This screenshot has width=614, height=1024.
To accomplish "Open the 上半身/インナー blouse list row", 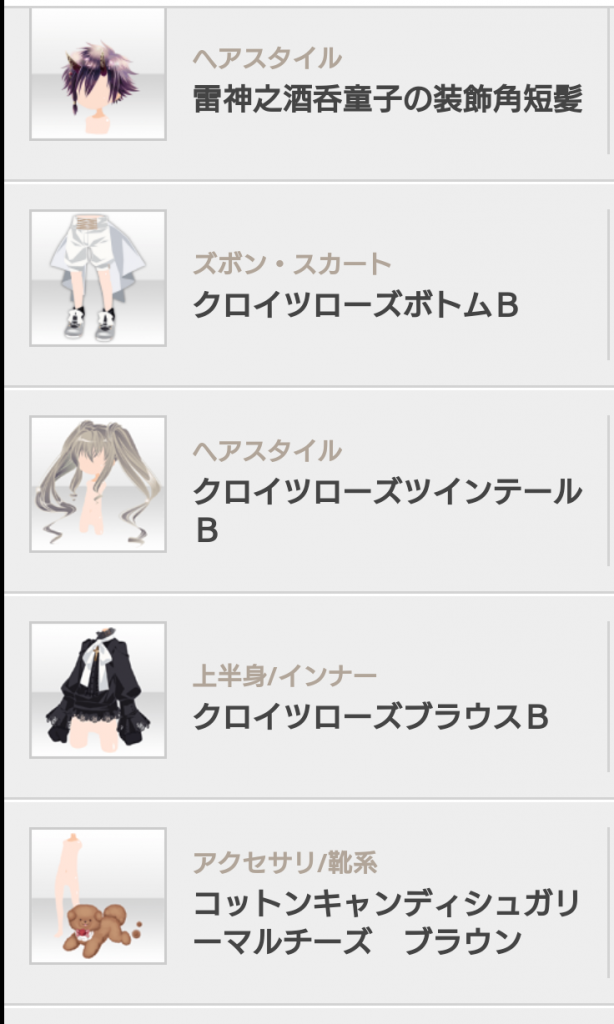I will point(309,696).
